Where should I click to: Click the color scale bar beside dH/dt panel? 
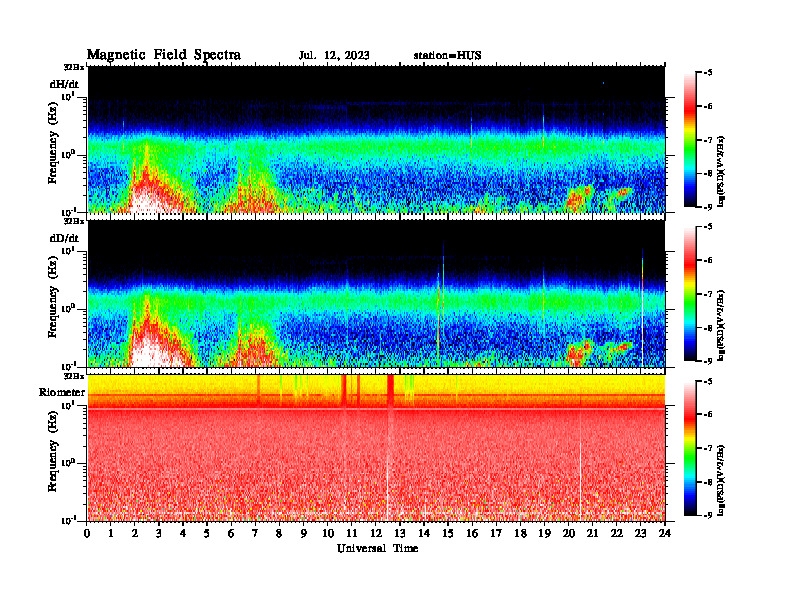690,140
